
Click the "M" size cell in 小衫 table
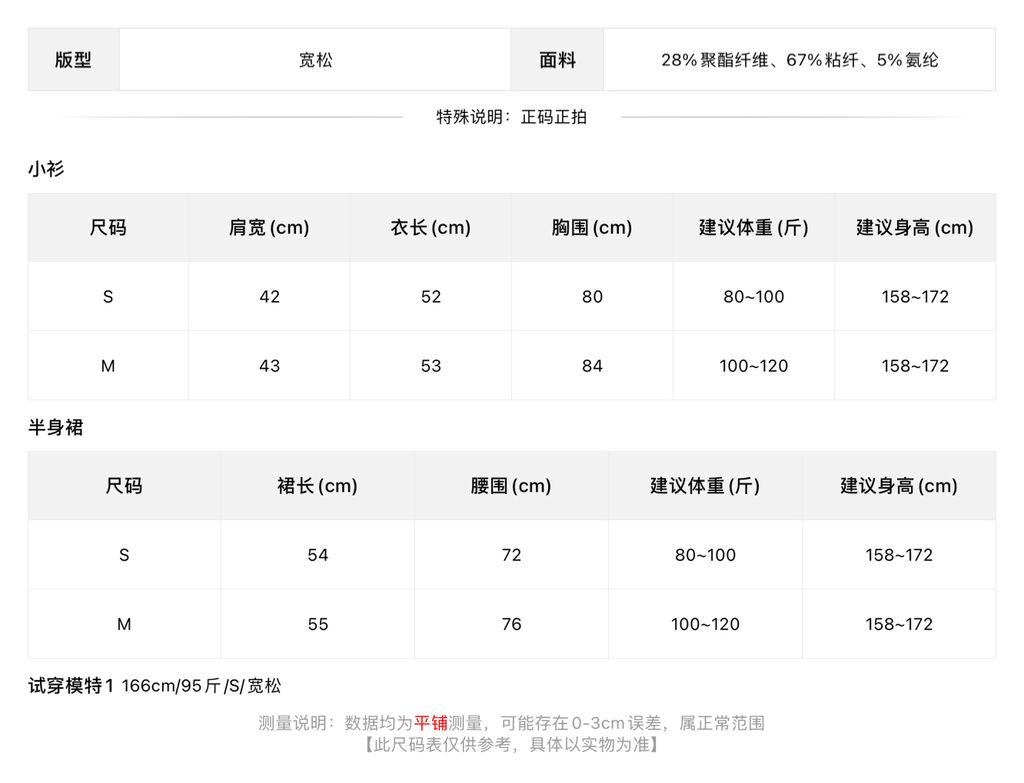[x=108, y=366]
